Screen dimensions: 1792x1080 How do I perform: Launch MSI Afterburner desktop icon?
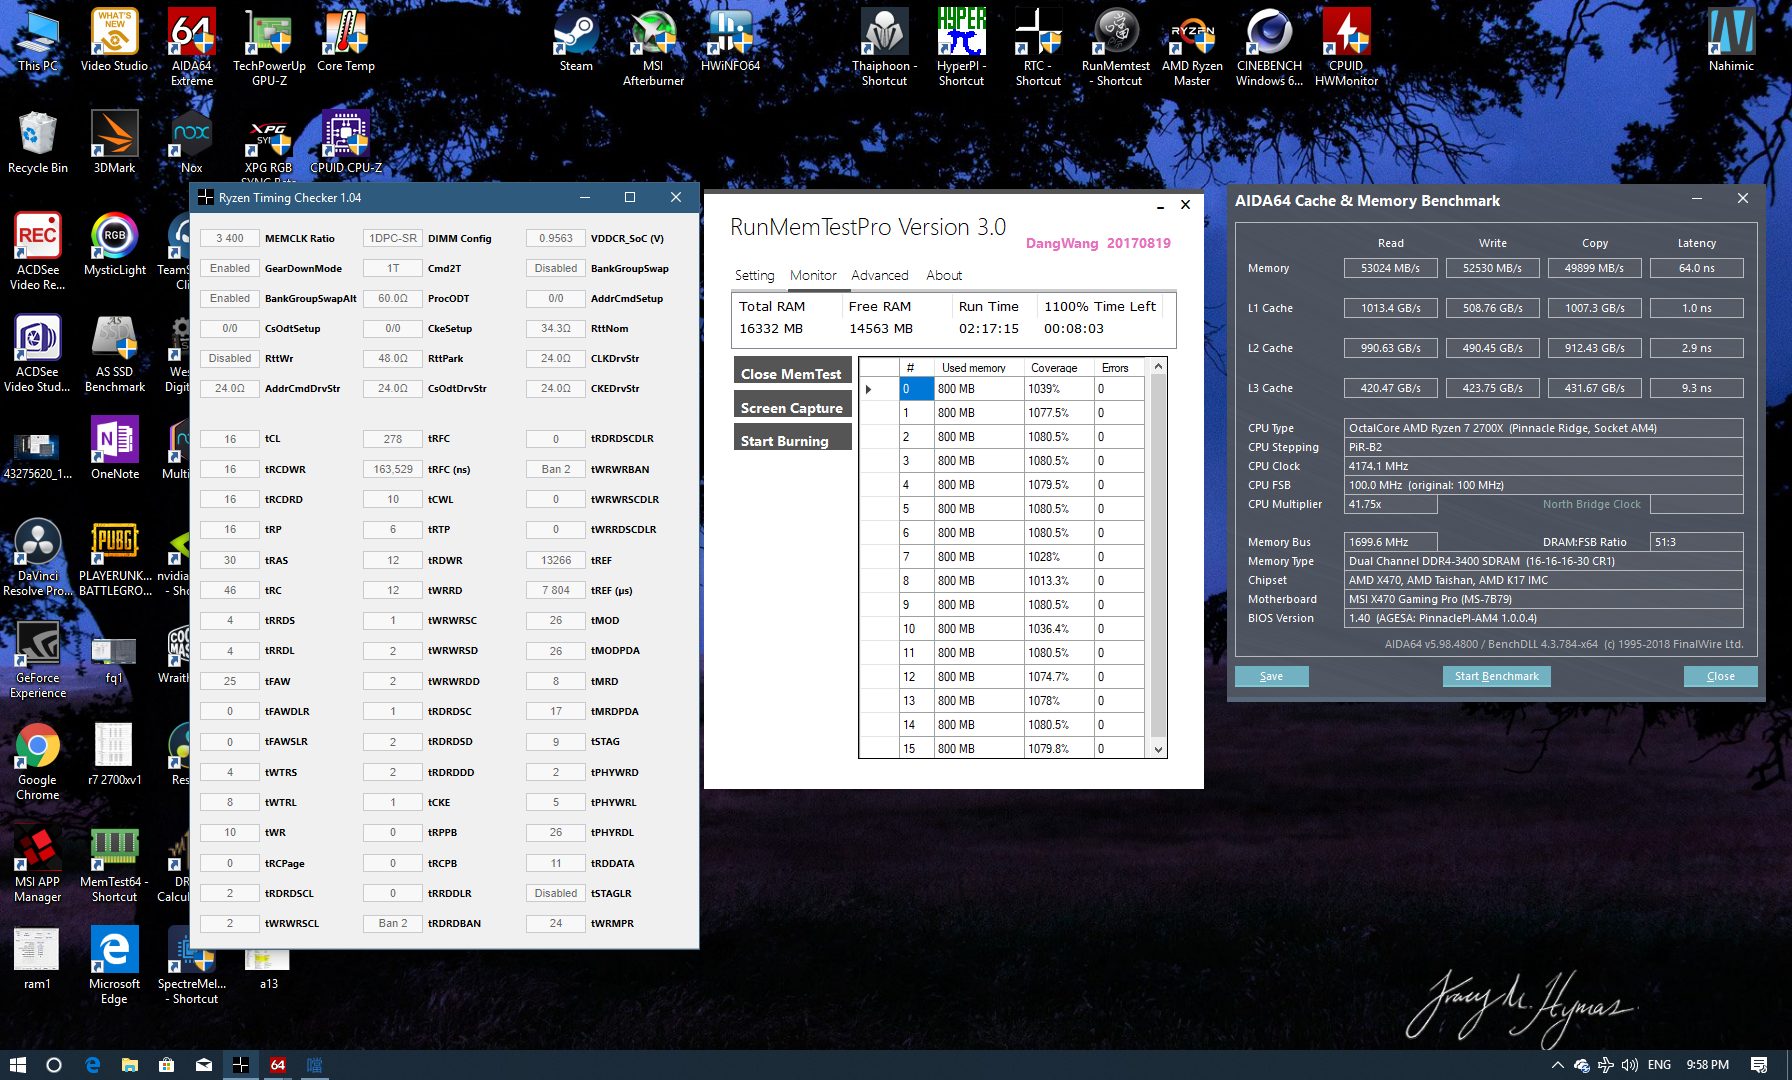tap(653, 47)
